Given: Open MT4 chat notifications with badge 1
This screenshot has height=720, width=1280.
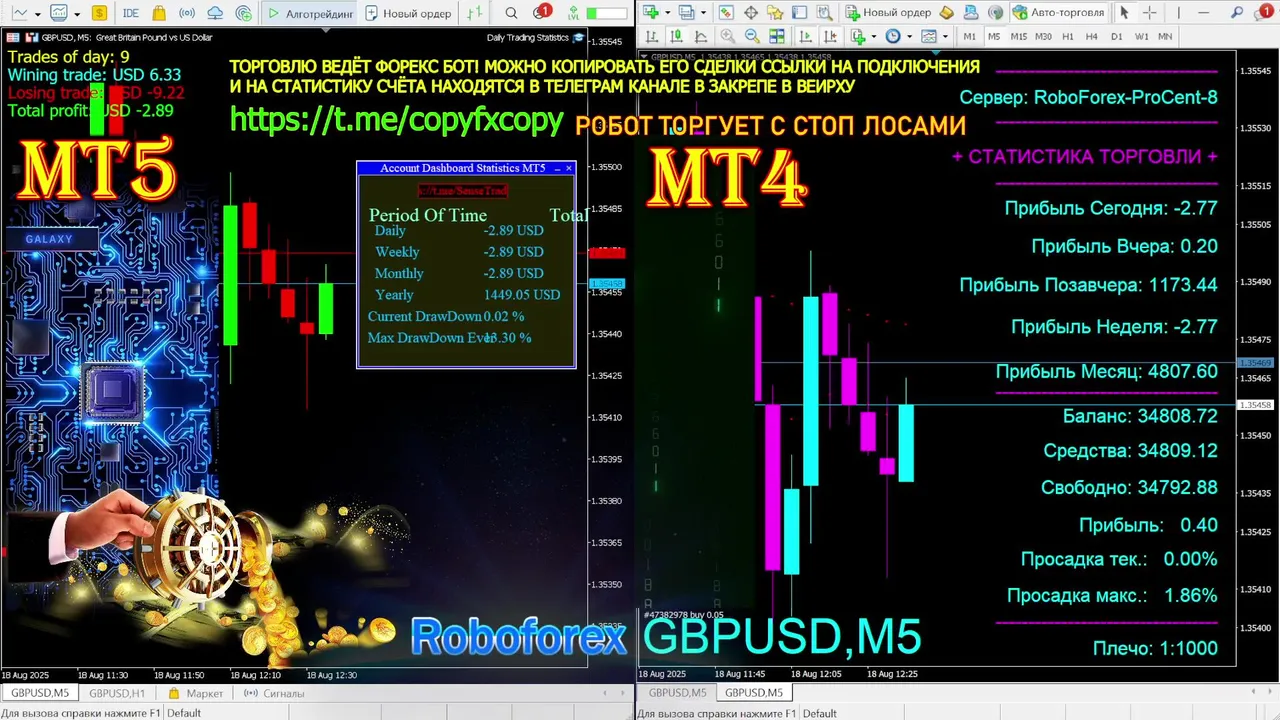Looking at the screenshot, I should point(1264,11).
